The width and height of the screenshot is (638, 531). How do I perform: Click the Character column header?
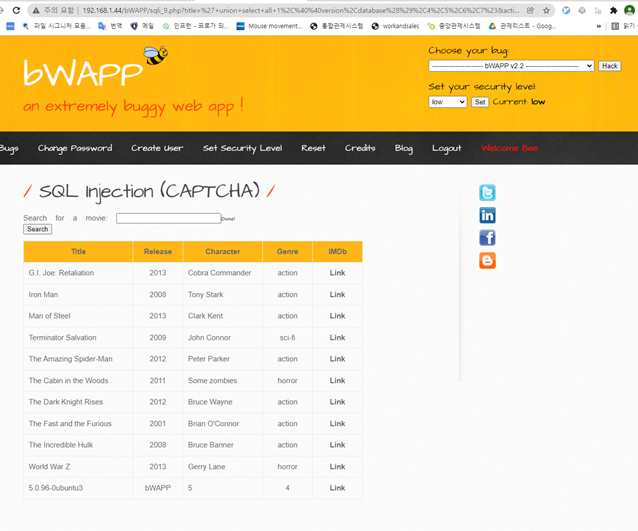pos(223,252)
